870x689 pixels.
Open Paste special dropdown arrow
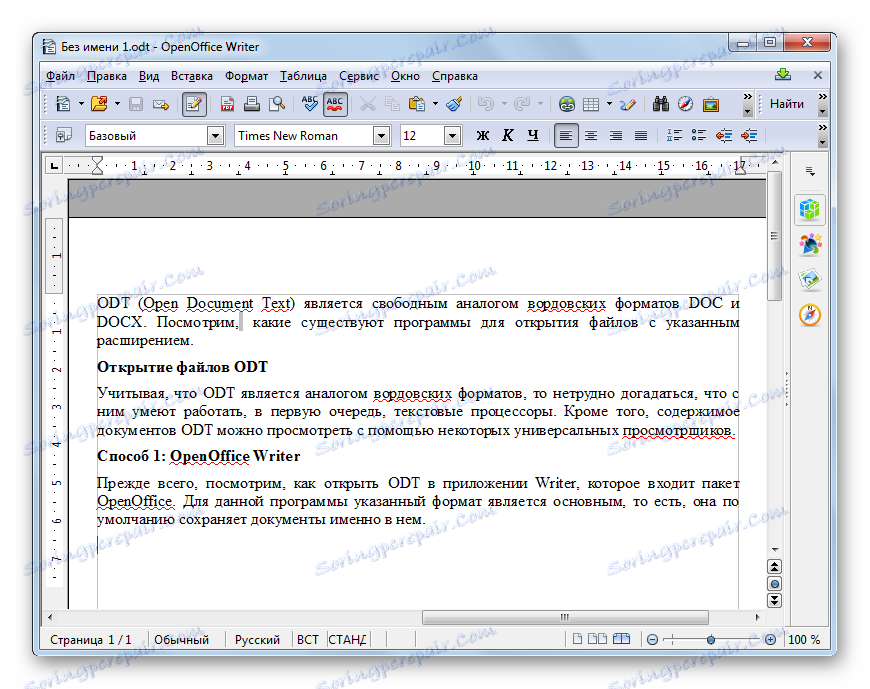435,104
